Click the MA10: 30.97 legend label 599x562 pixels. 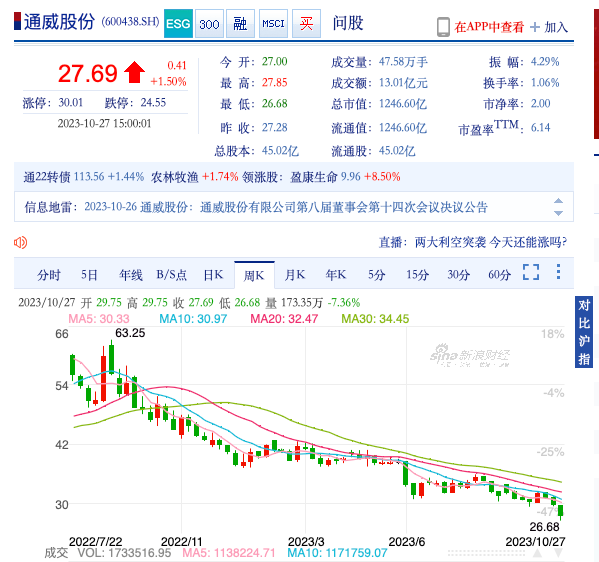(x=193, y=319)
